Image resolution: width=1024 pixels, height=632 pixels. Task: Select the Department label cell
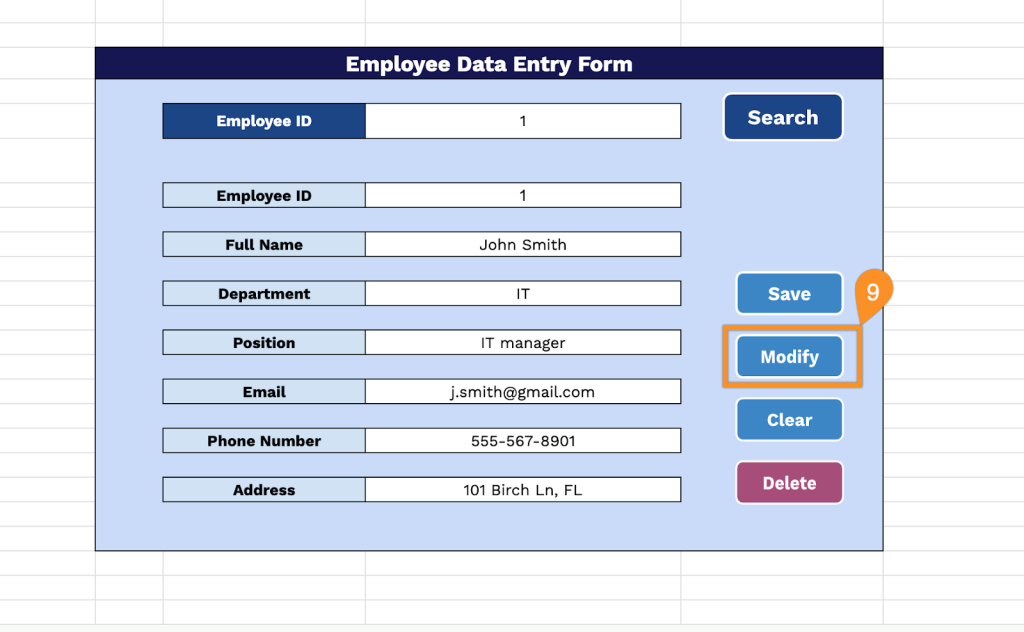click(x=264, y=294)
